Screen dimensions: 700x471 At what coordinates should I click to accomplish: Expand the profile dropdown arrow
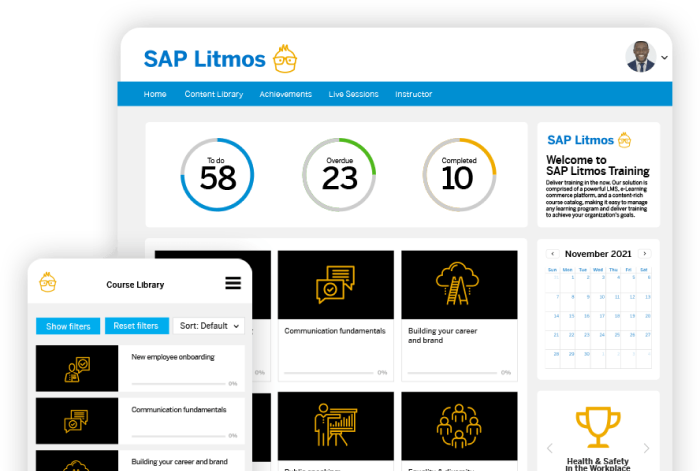664,58
